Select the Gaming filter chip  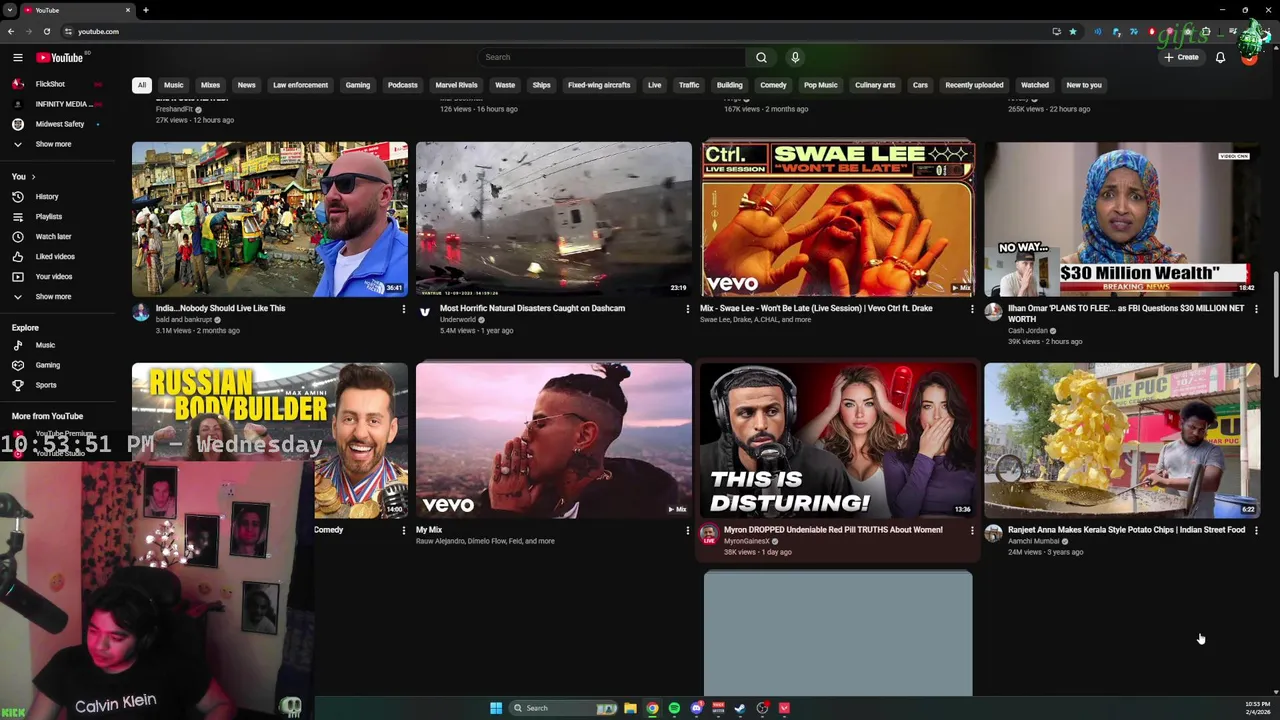(x=357, y=85)
